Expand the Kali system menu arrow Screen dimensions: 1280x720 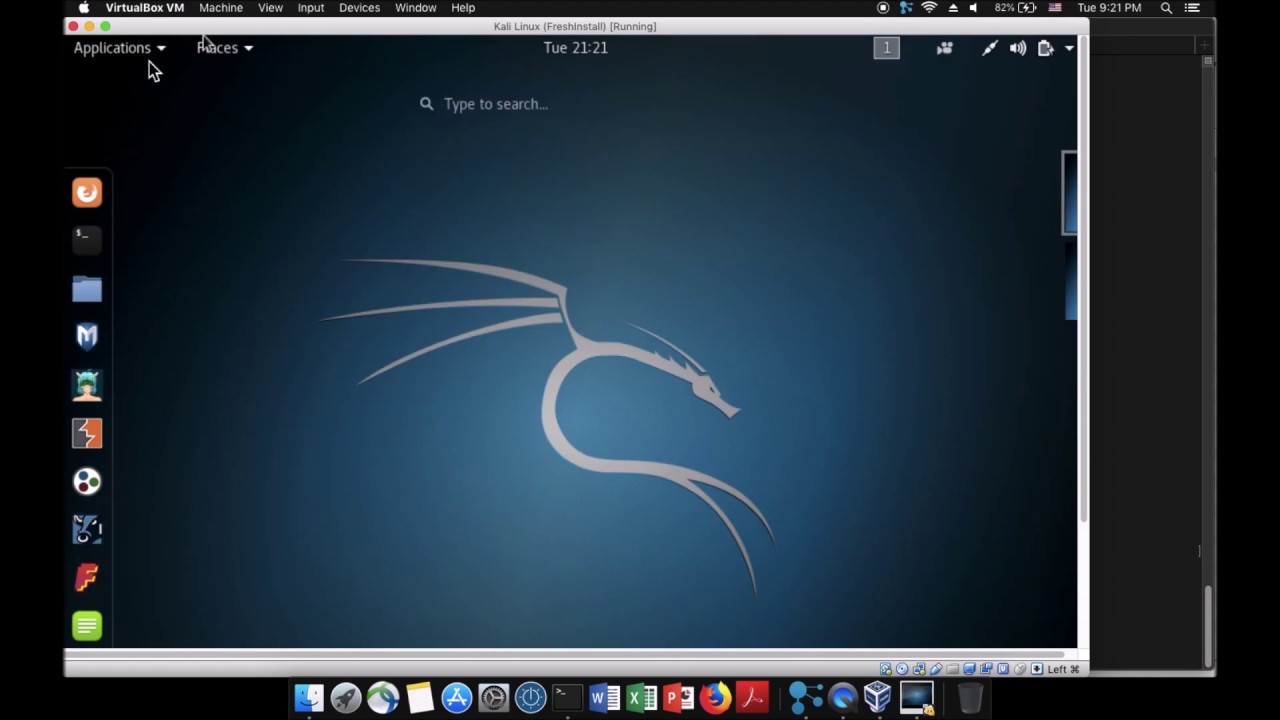(1069, 48)
